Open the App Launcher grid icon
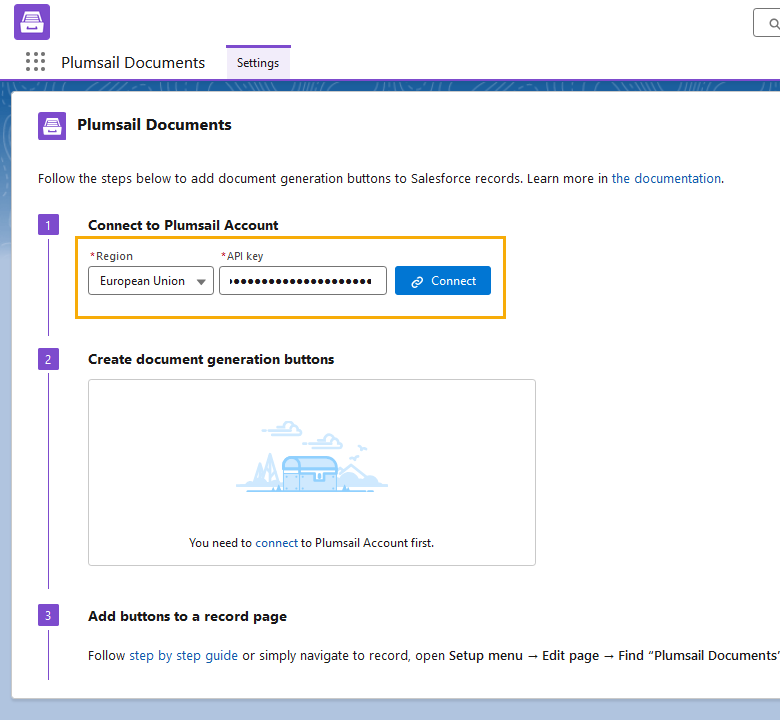 pyautogui.click(x=35, y=62)
